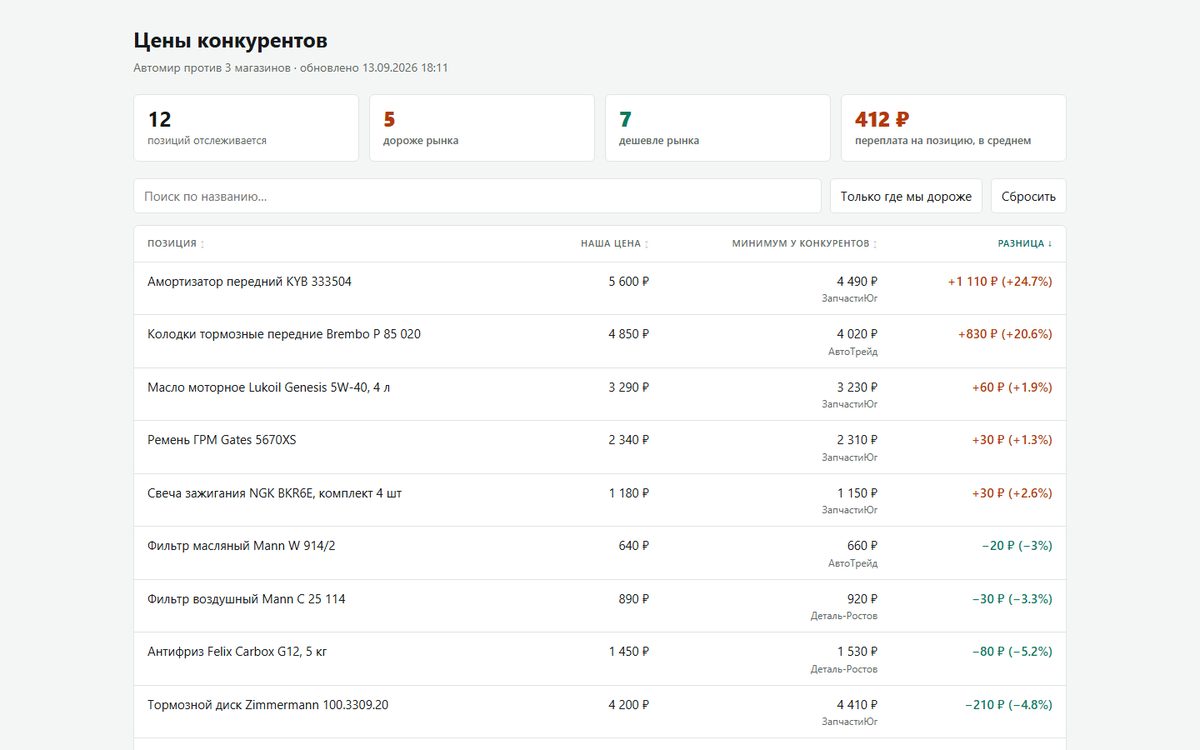The image size is (1200, 750).
Task: Select Антифриз Felix Carbox G12 row
Action: (x=600, y=659)
